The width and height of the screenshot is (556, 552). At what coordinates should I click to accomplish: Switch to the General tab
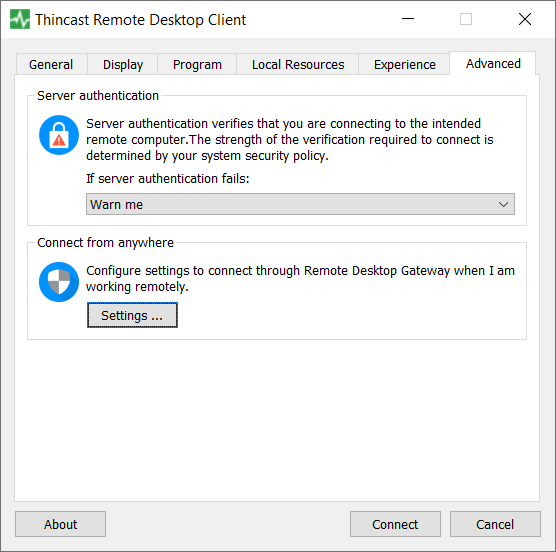click(51, 65)
